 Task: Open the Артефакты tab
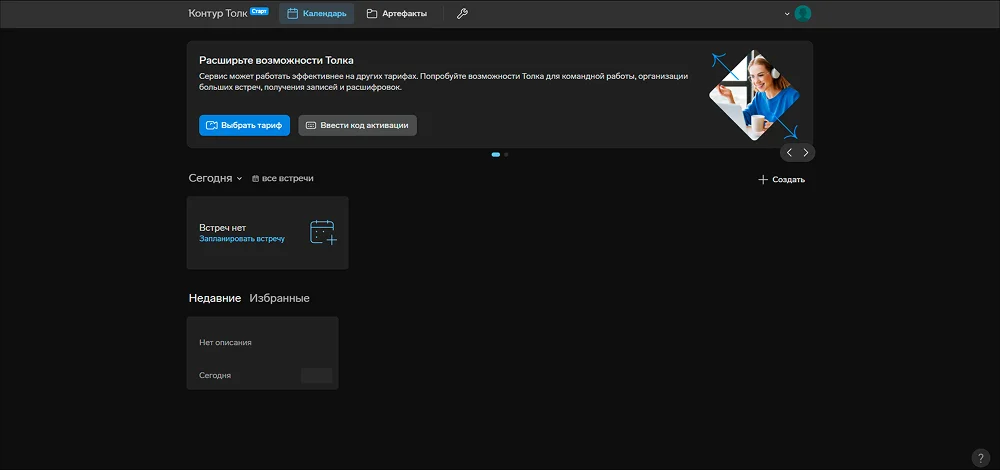(x=397, y=13)
